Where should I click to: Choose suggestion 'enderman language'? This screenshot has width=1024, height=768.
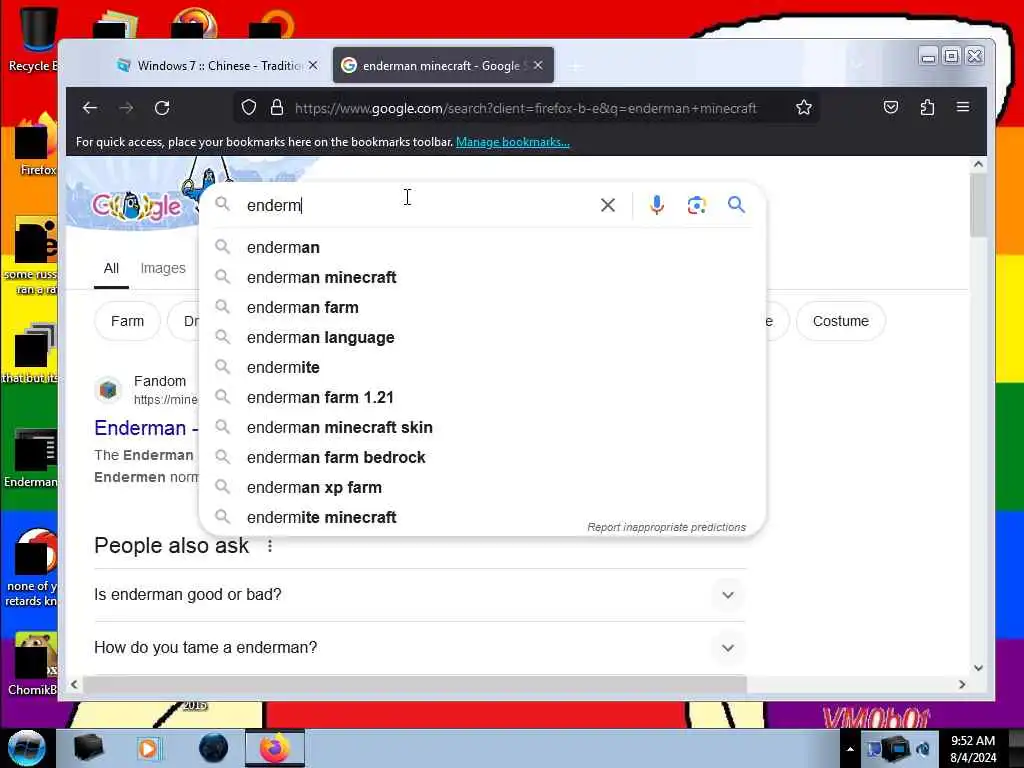[x=482, y=338]
